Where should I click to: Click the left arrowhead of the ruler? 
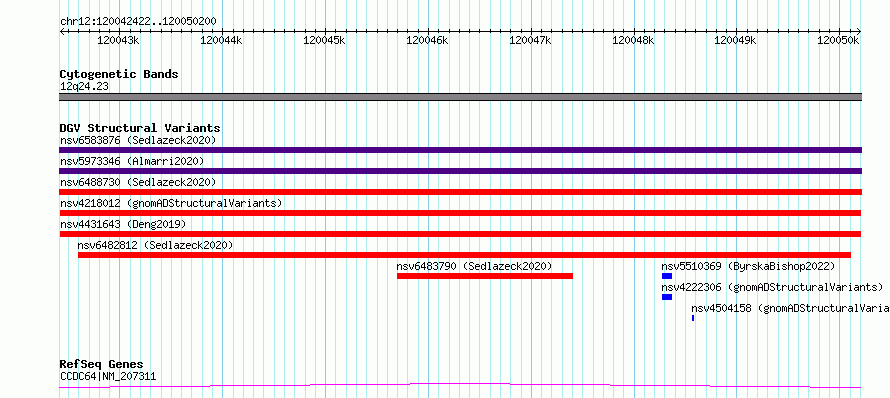point(62,32)
